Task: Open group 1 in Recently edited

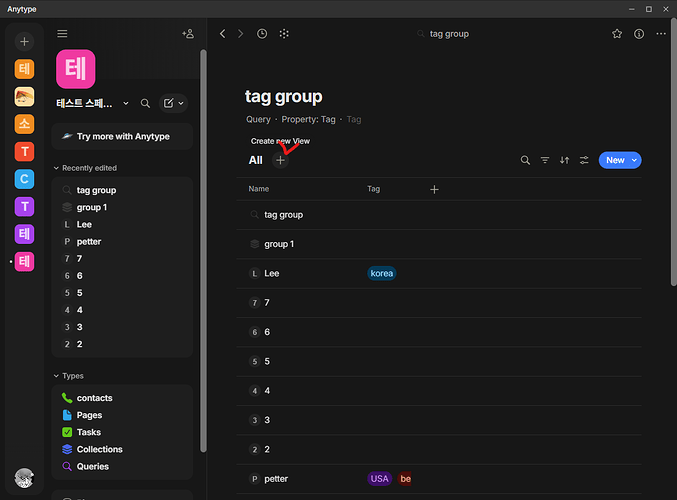Action: pos(122,207)
